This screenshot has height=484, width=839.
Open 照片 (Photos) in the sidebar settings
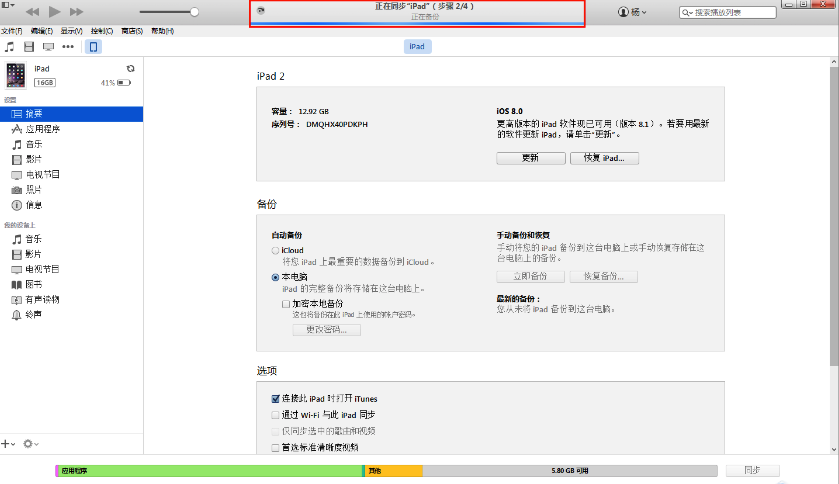tap(32, 189)
